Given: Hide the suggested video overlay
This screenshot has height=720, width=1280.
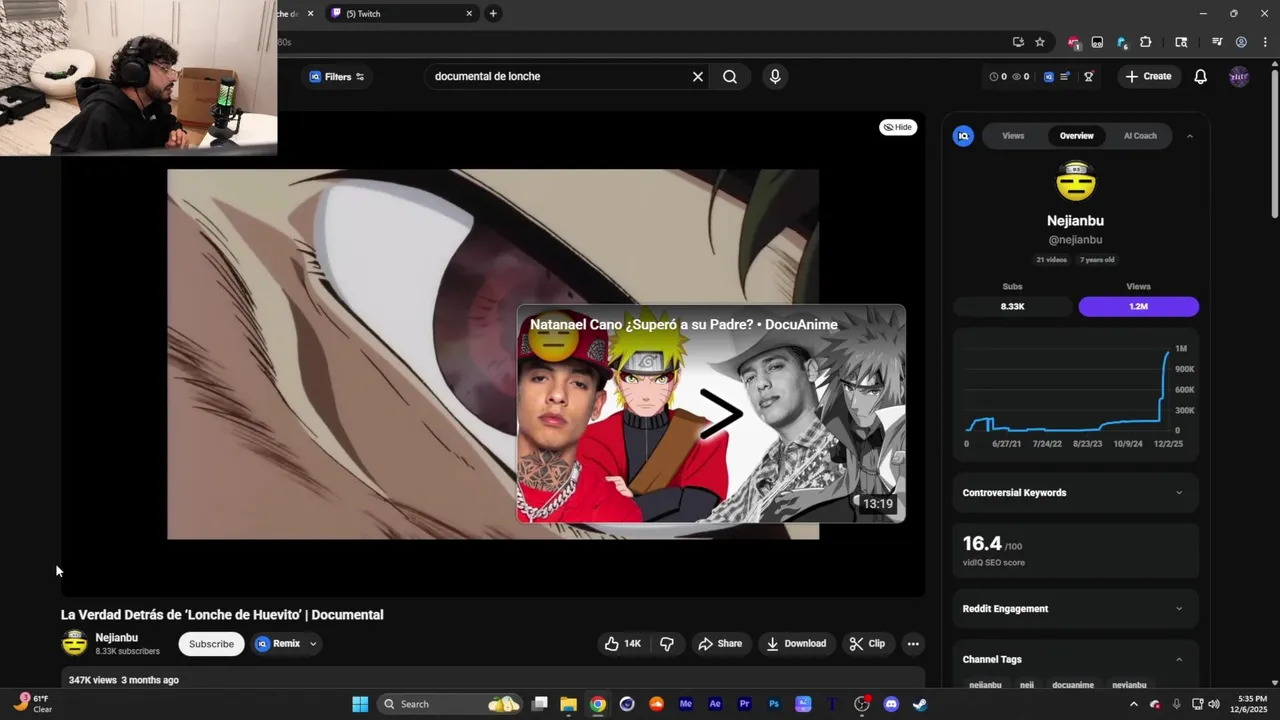Looking at the screenshot, I should click(898, 127).
